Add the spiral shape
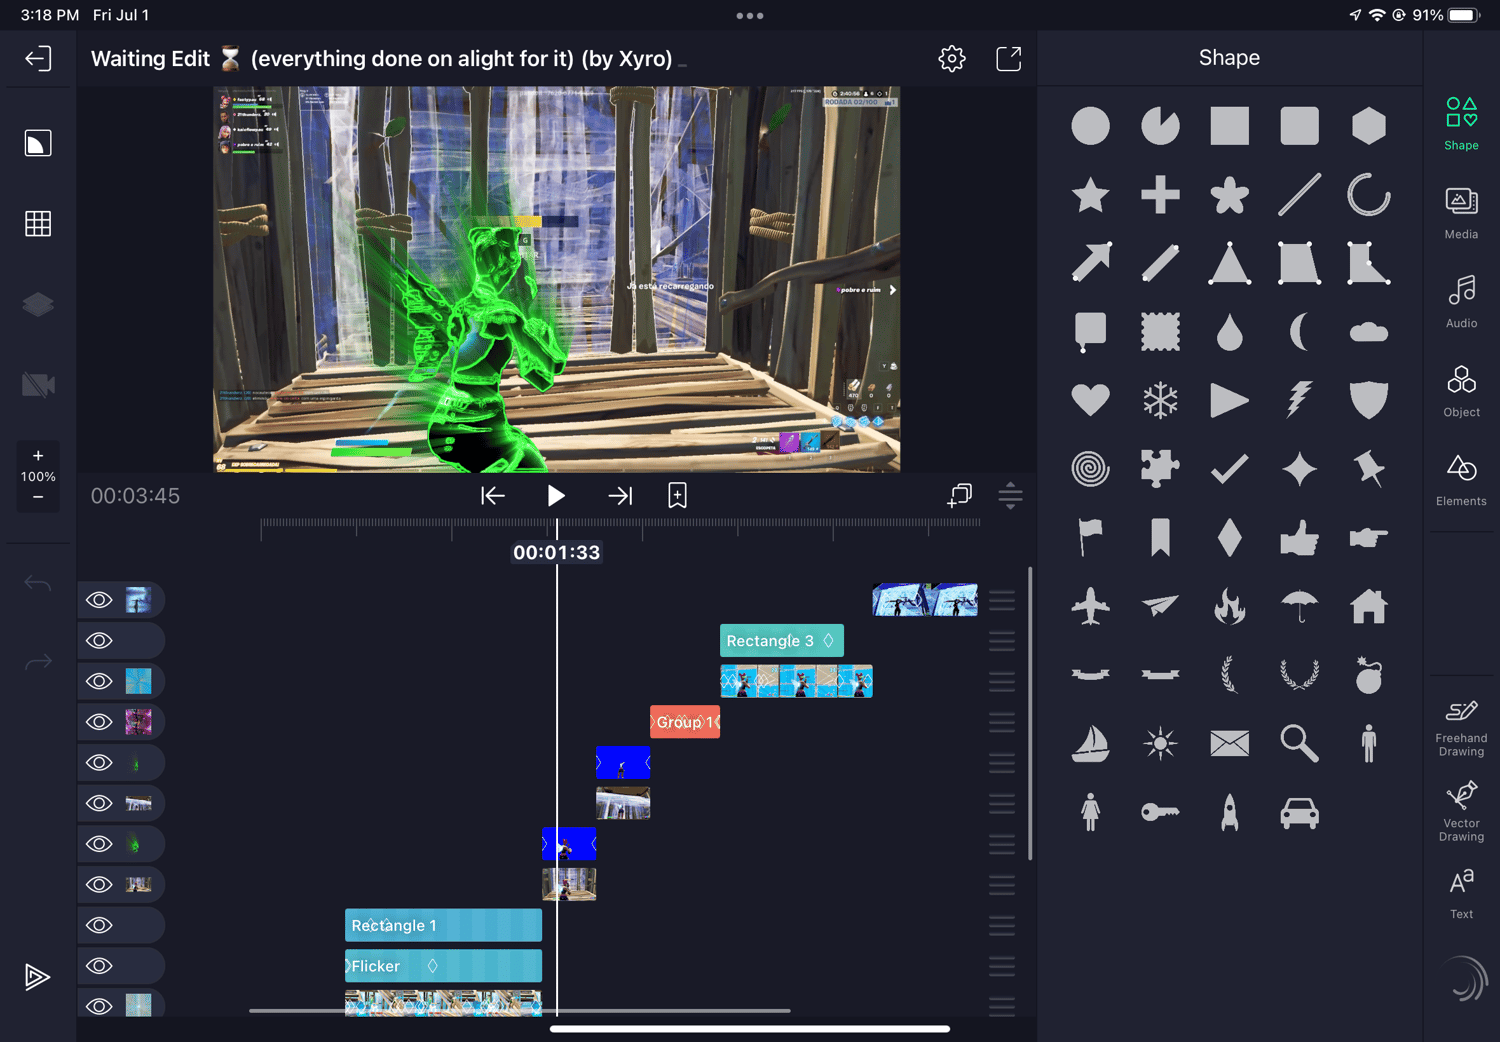The height and width of the screenshot is (1042, 1500). tap(1090, 468)
